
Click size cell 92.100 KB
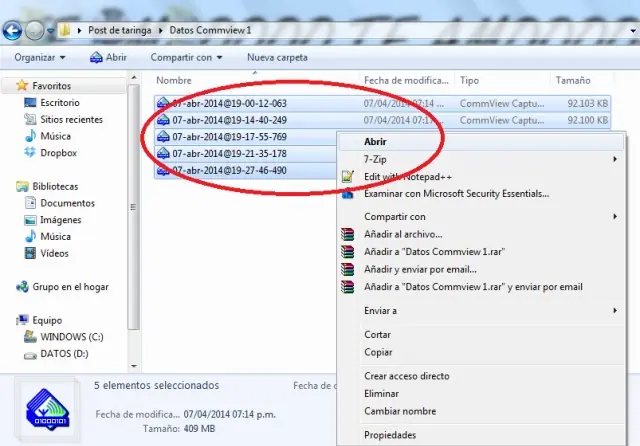(587, 120)
